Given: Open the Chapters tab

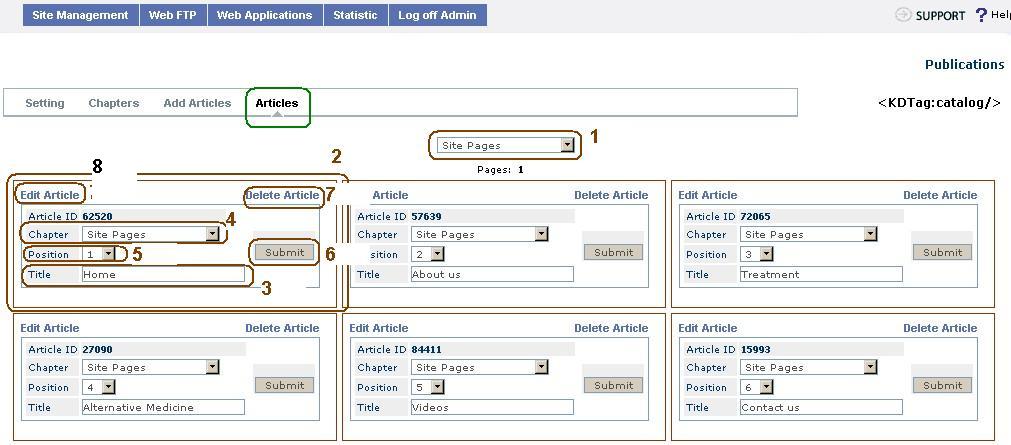Looking at the screenshot, I should 114,103.
